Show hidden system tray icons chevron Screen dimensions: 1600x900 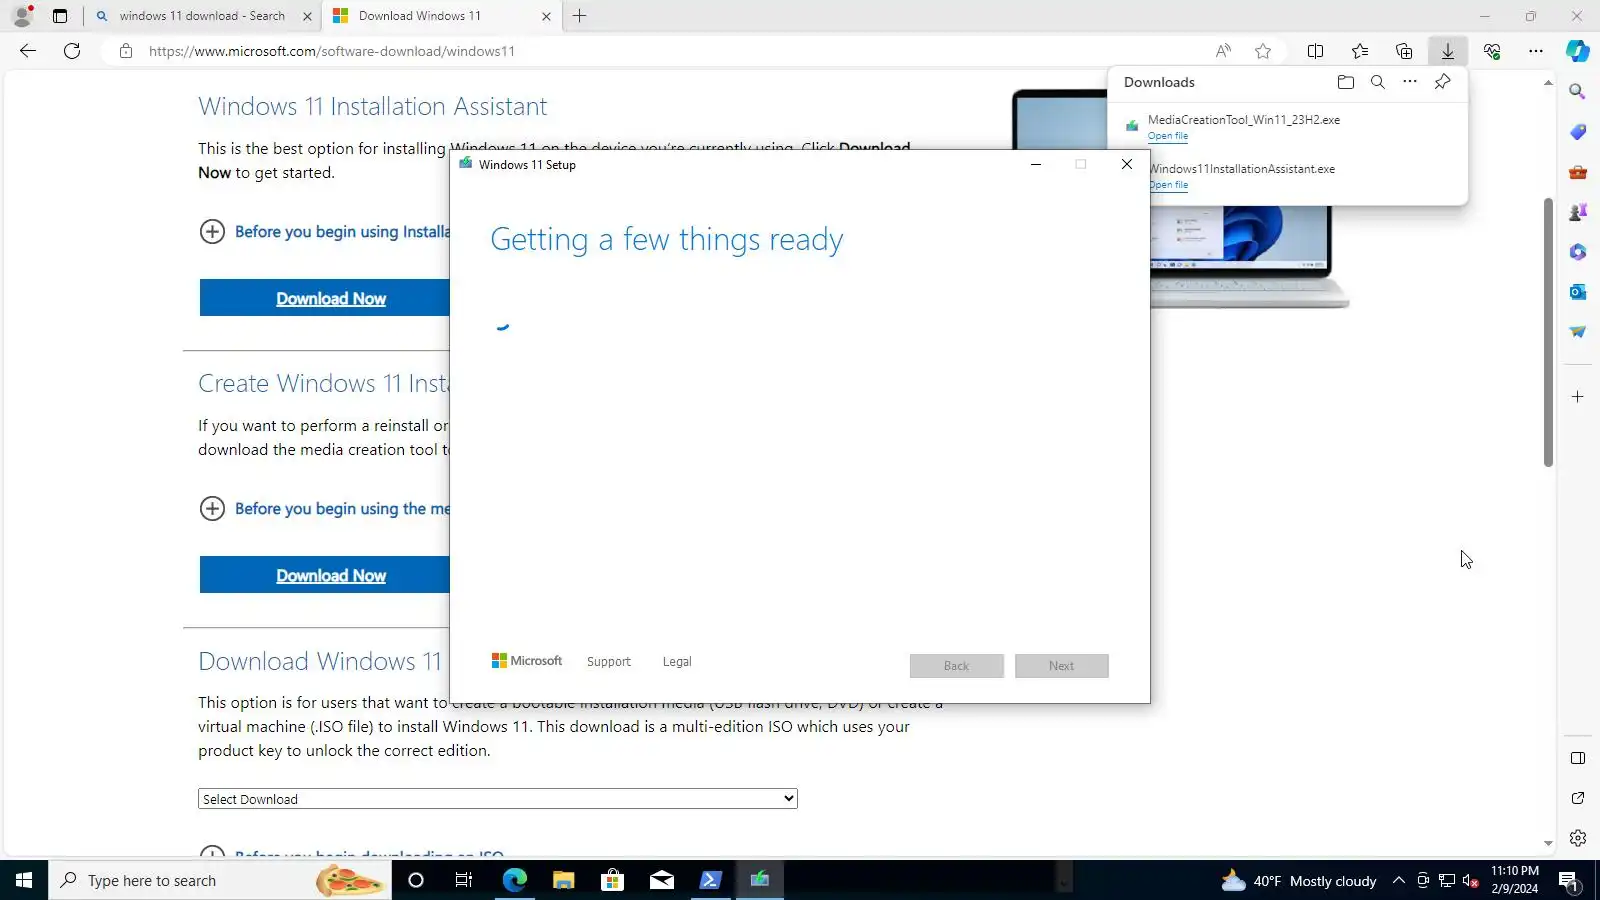(1399, 881)
